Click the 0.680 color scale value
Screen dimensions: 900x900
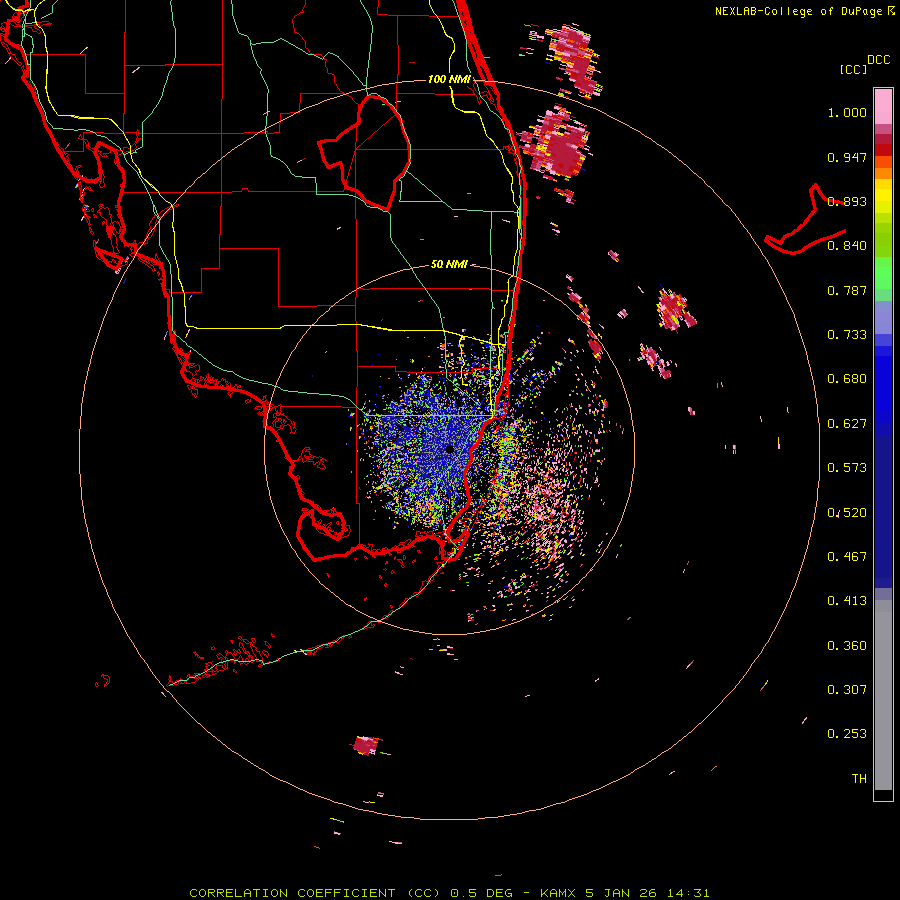click(x=847, y=379)
